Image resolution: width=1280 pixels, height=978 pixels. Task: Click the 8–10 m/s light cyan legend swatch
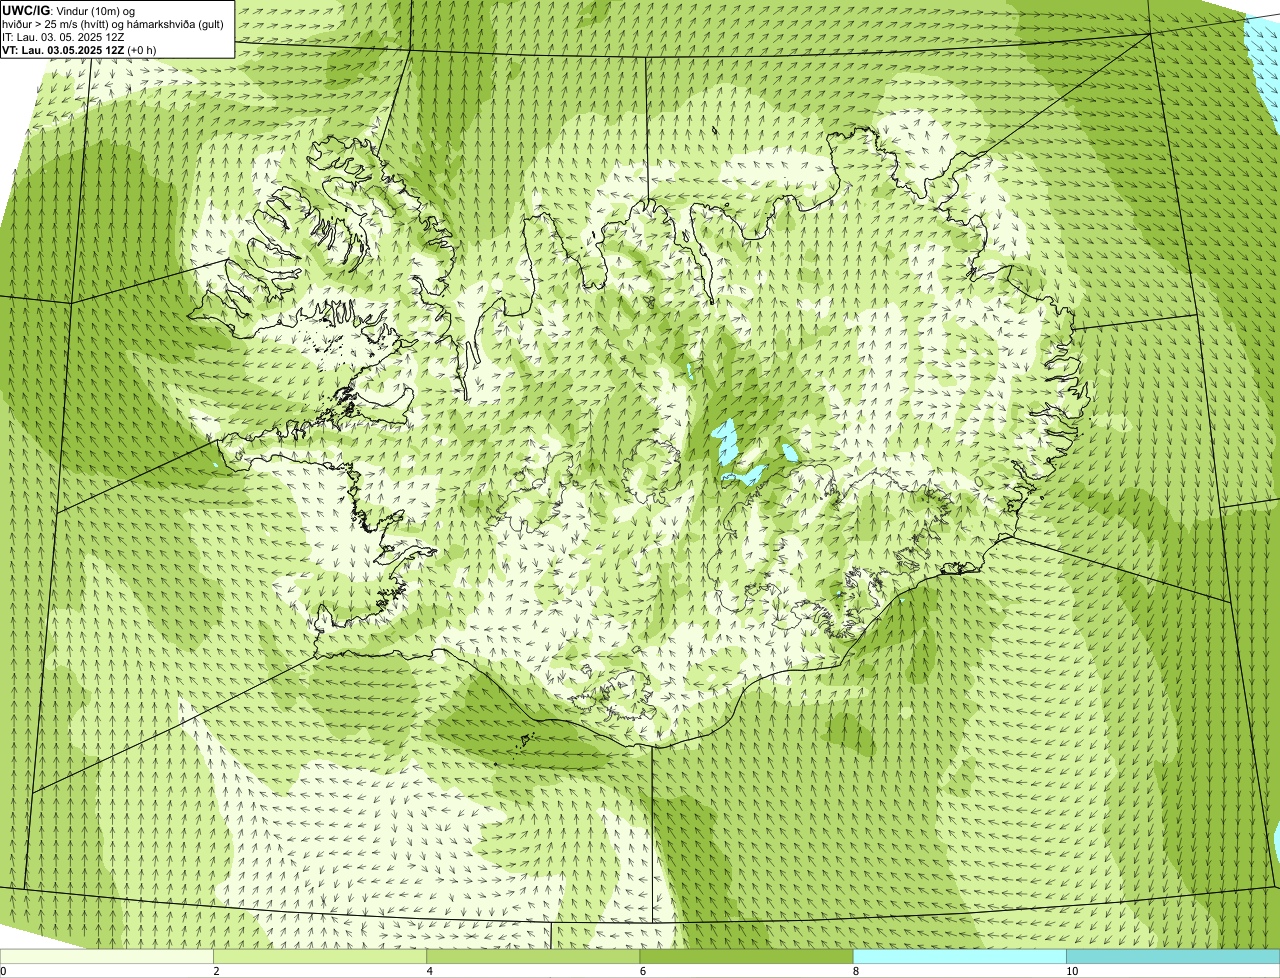(x=959, y=956)
